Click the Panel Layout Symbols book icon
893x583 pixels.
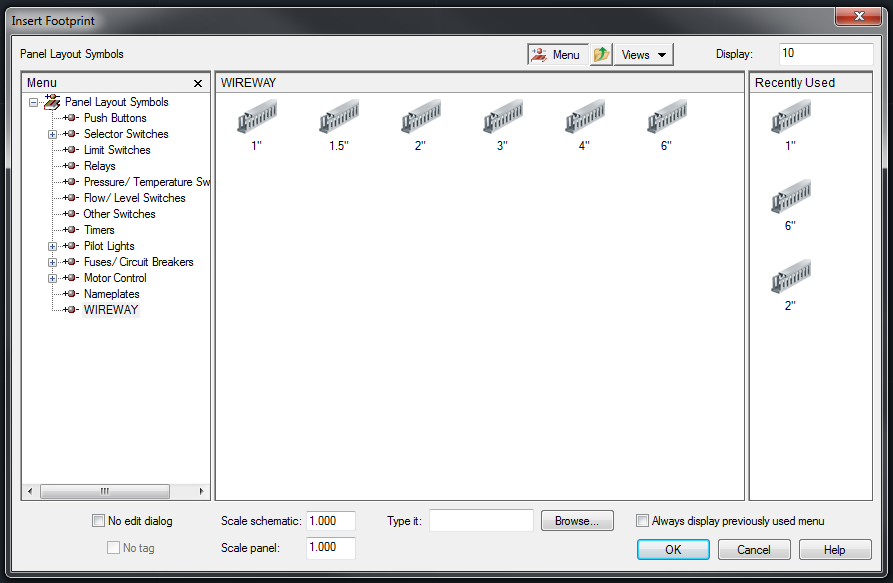(x=52, y=101)
